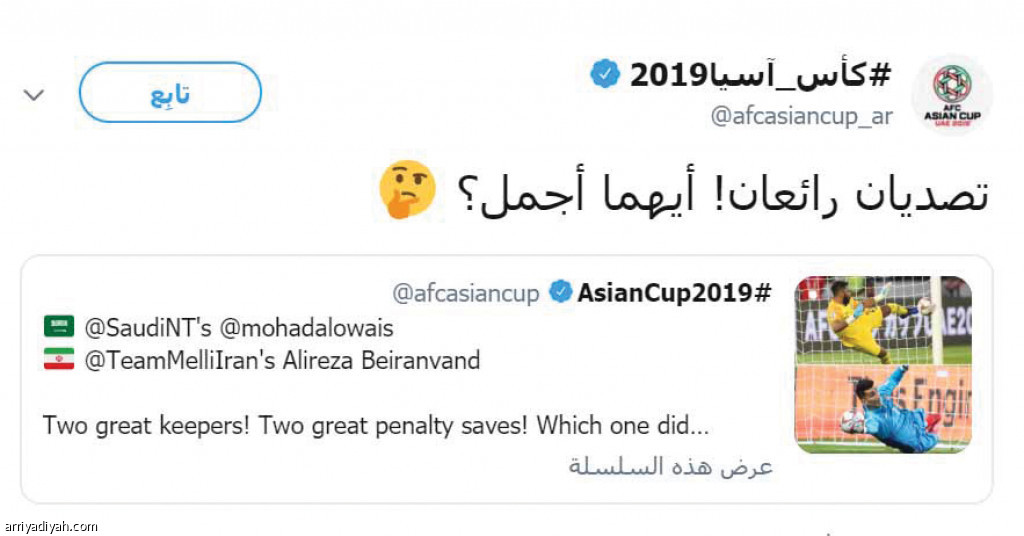Image resolution: width=1024 pixels, height=536 pixels.
Task: Click the account name #كأس_آسيا2019
Action: click(x=761, y=75)
